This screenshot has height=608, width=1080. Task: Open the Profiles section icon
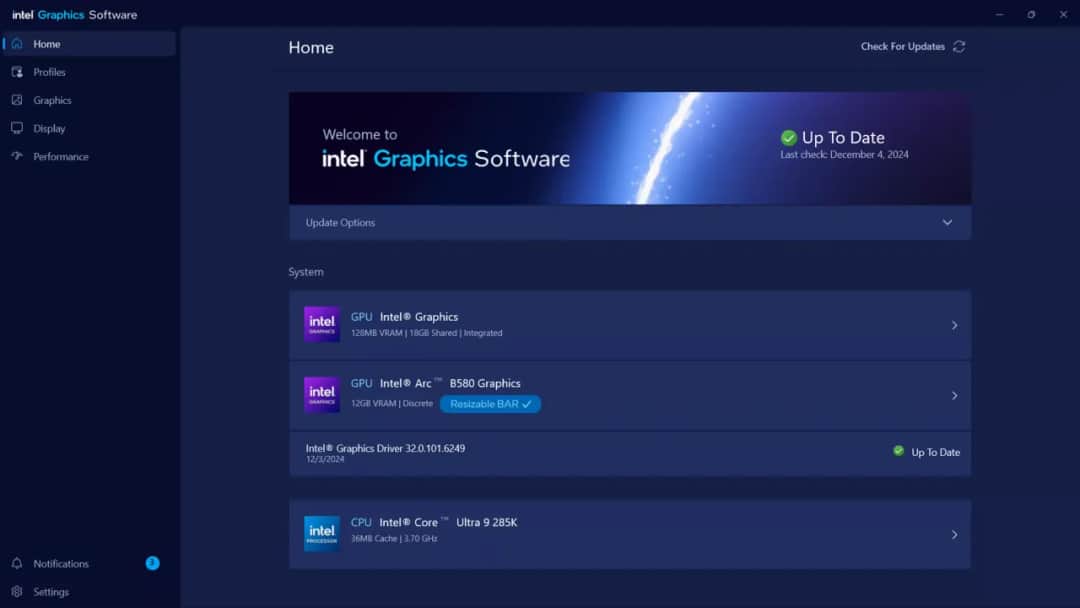[x=17, y=71]
